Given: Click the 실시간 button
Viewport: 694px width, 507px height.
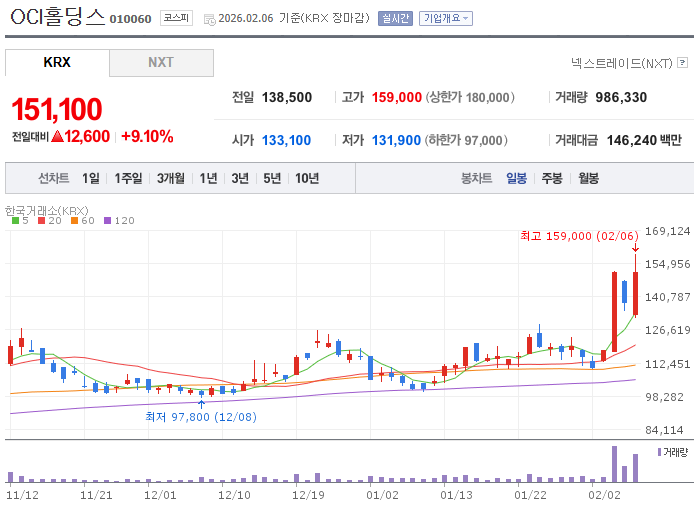Looking at the screenshot, I should 395,19.
